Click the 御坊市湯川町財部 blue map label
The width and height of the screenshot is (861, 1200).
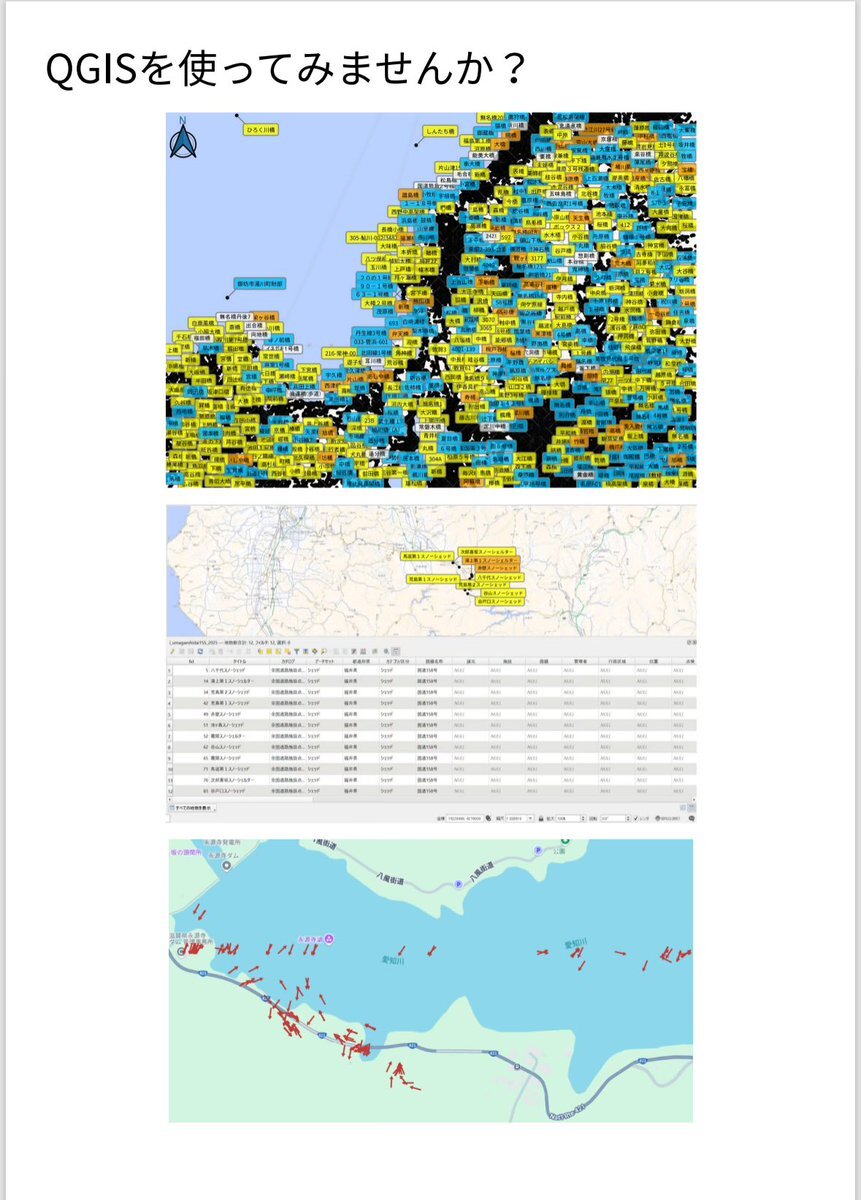click(x=260, y=284)
